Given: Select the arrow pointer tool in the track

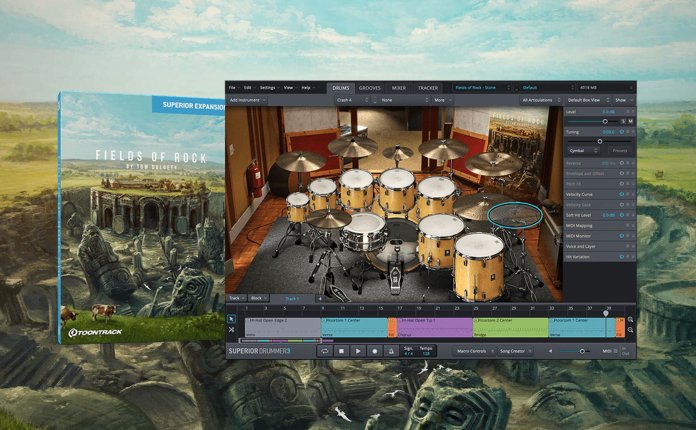Looking at the screenshot, I should pyautogui.click(x=231, y=319).
